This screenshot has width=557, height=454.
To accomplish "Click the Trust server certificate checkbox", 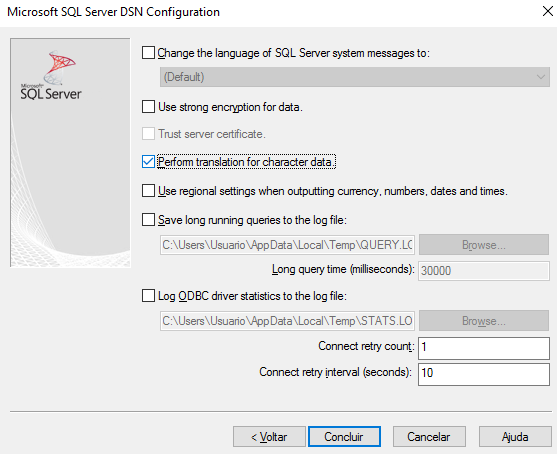I will [148, 134].
